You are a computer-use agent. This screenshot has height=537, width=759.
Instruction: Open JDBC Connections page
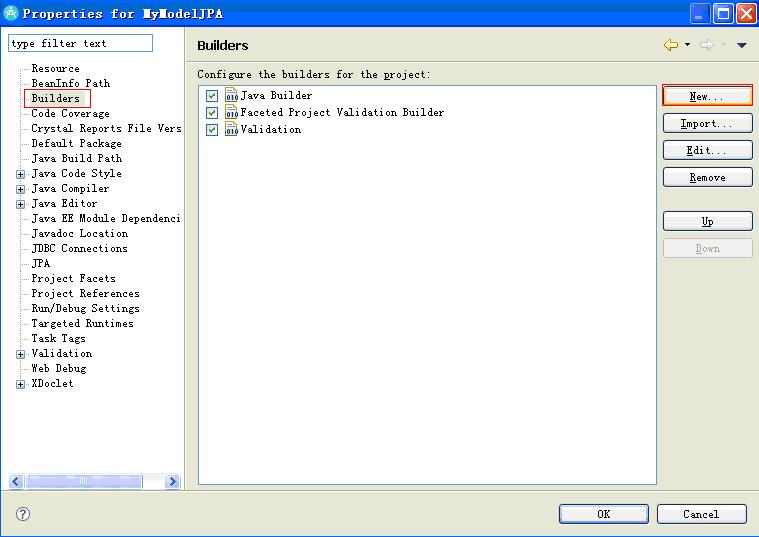point(79,248)
